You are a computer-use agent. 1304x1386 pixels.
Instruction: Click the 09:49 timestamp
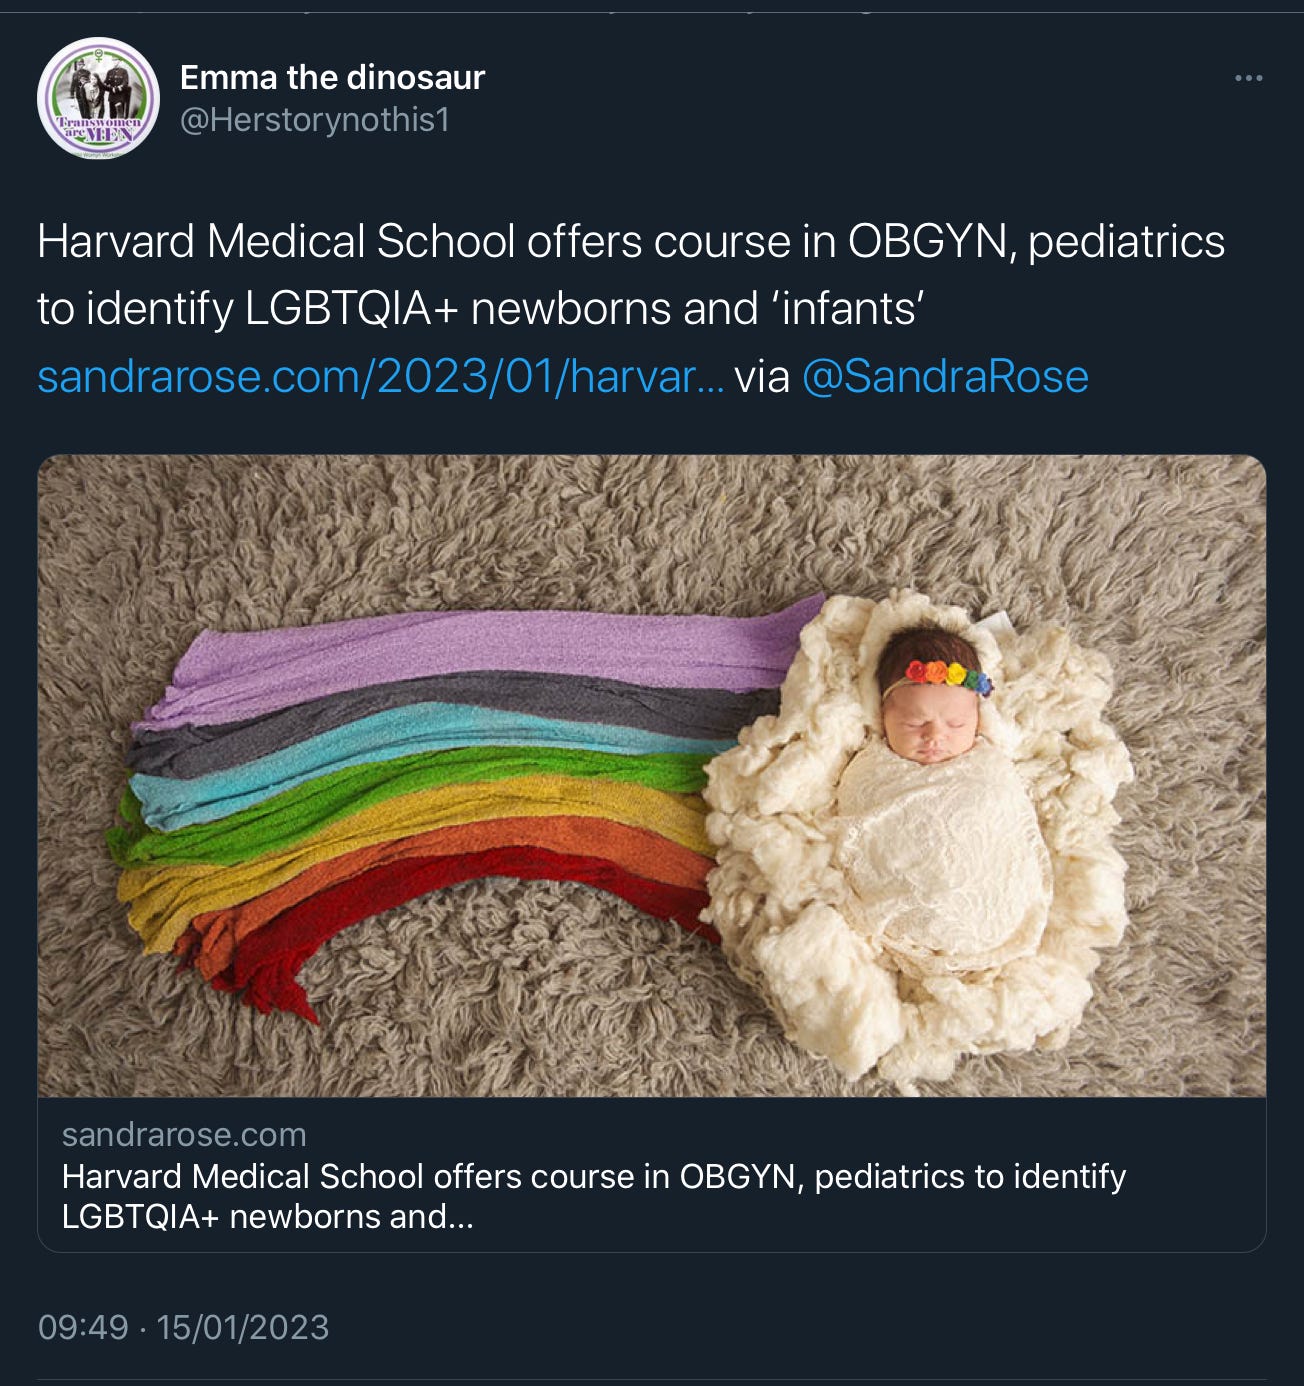83,1327
